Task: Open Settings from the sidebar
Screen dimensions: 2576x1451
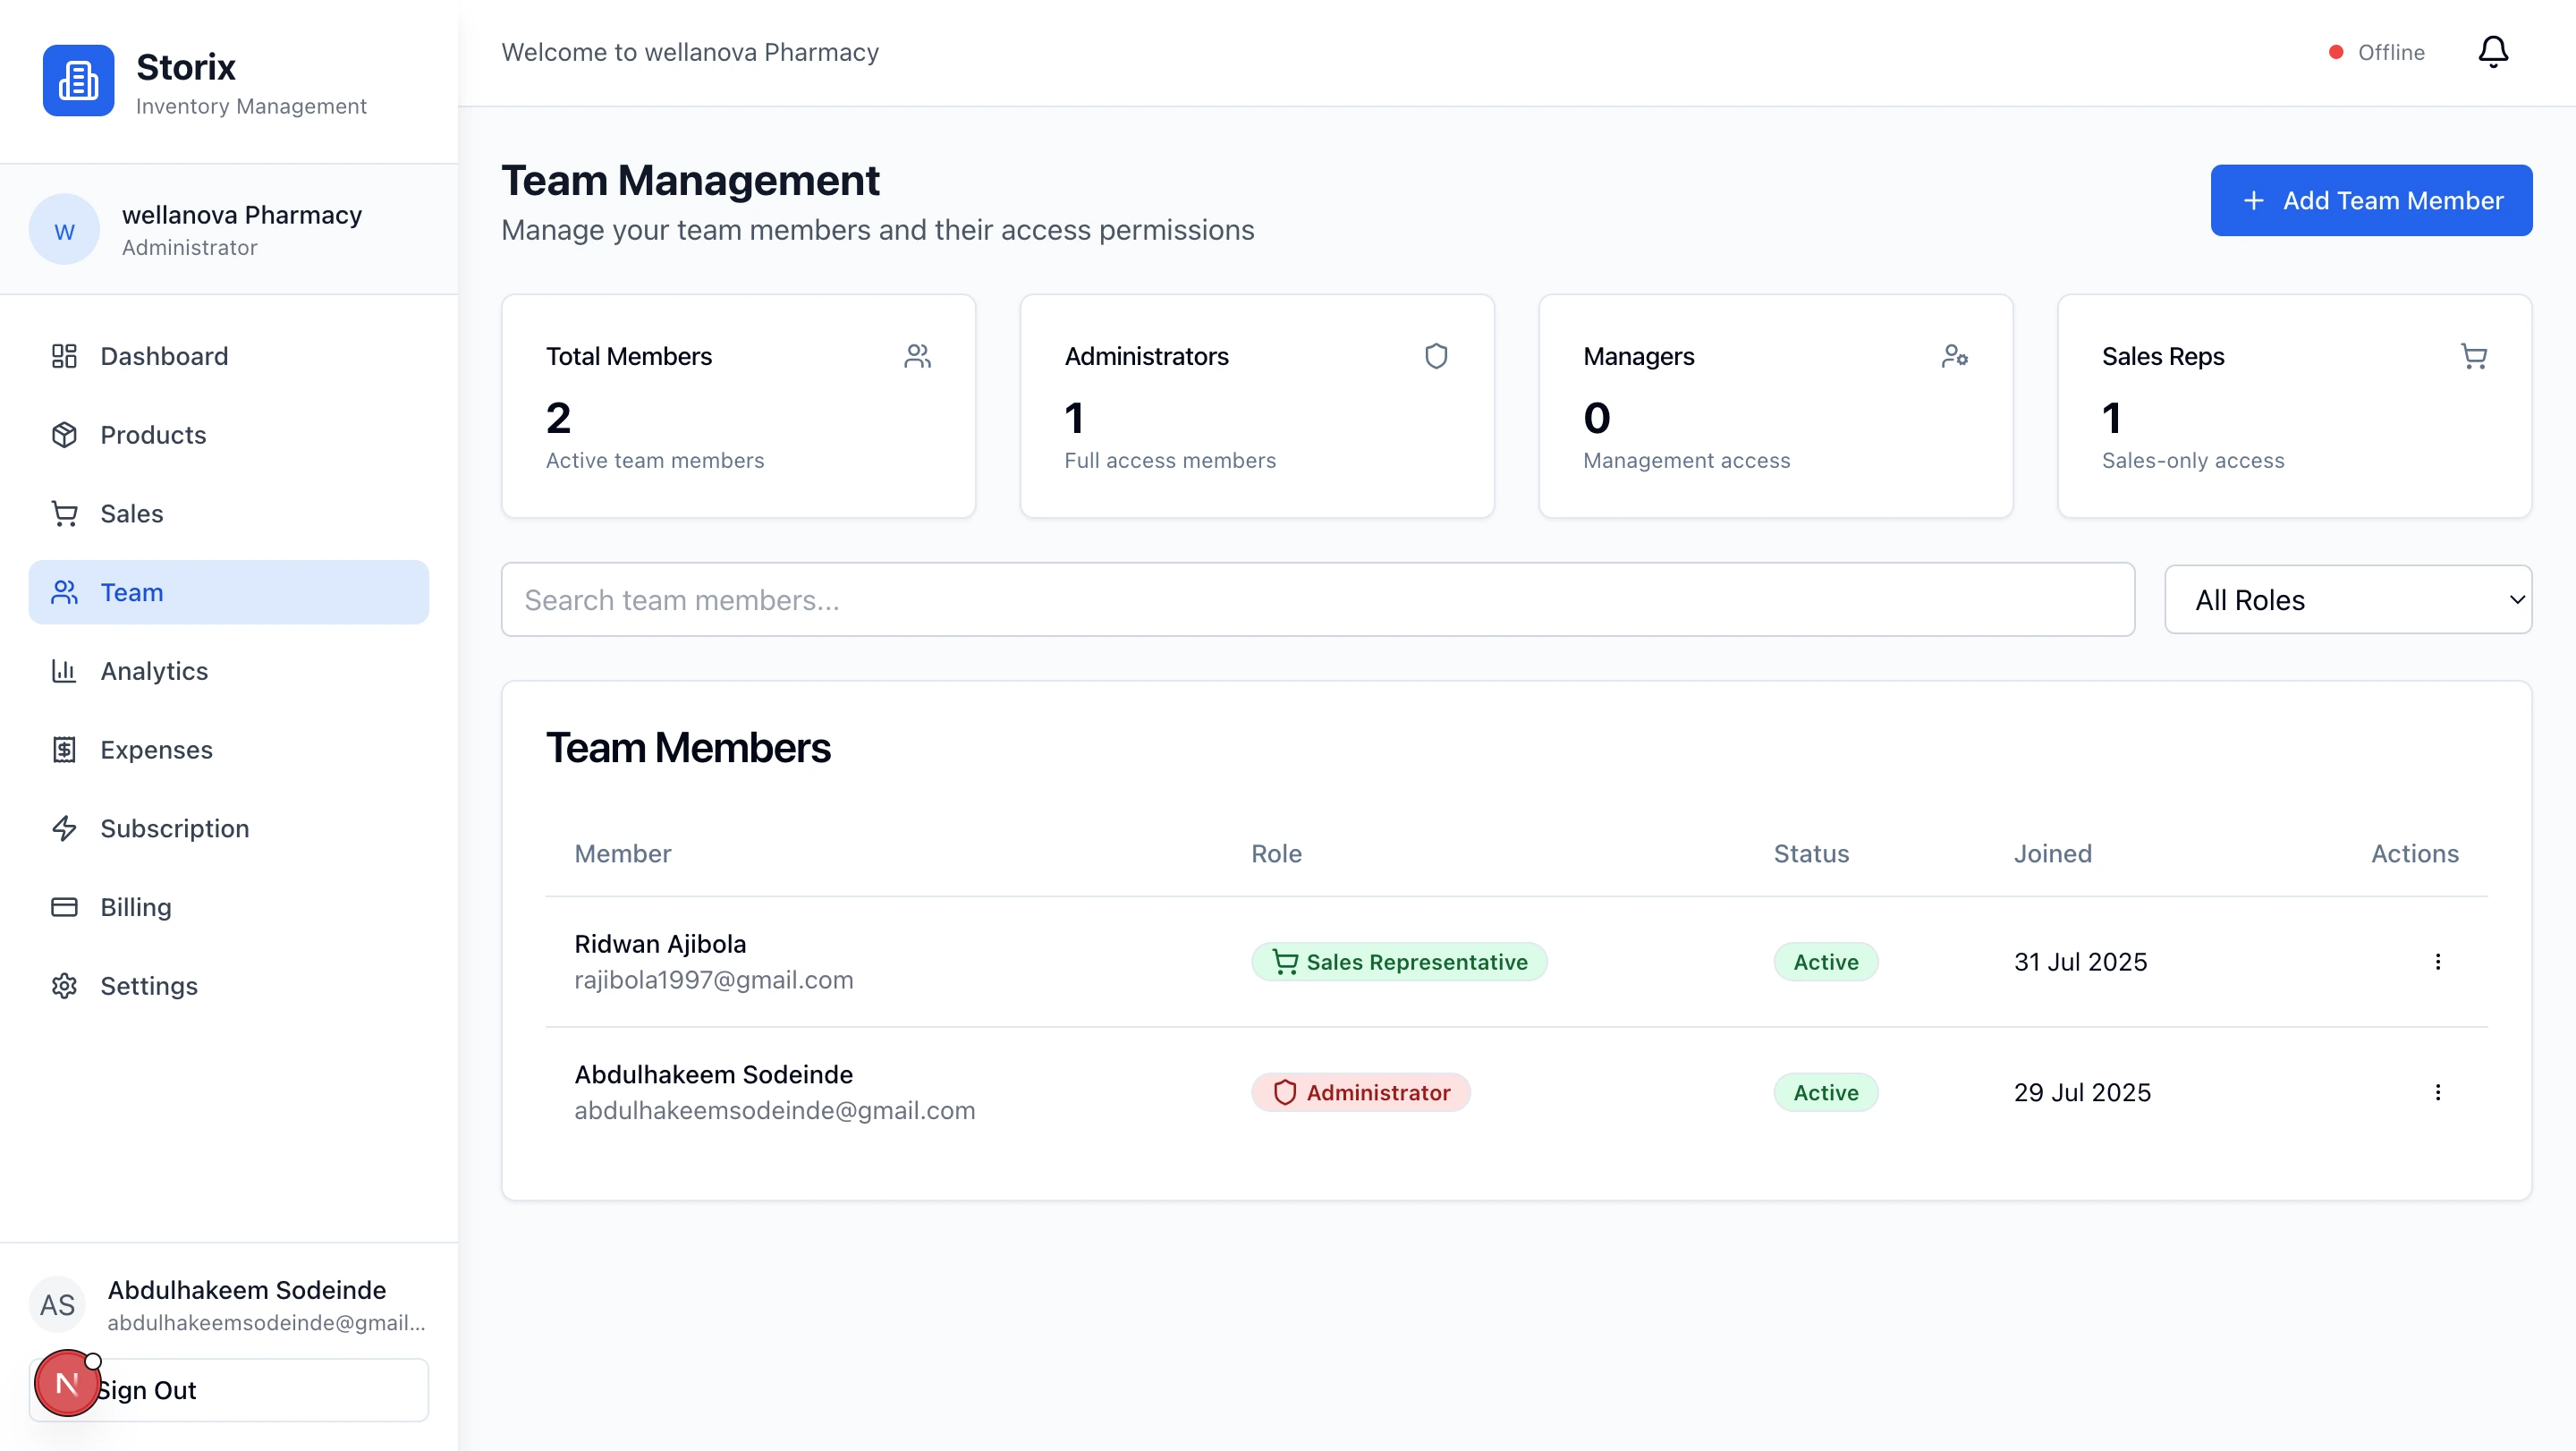Action: (x=149, y=986)
